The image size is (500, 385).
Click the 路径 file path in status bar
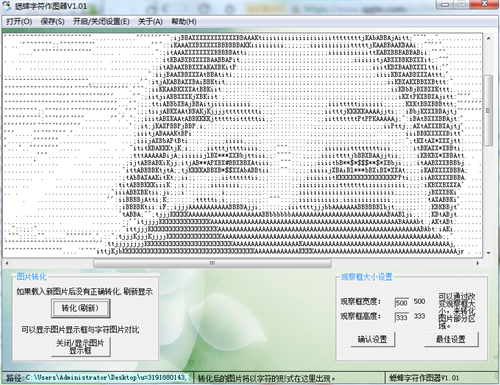point(97,378)
